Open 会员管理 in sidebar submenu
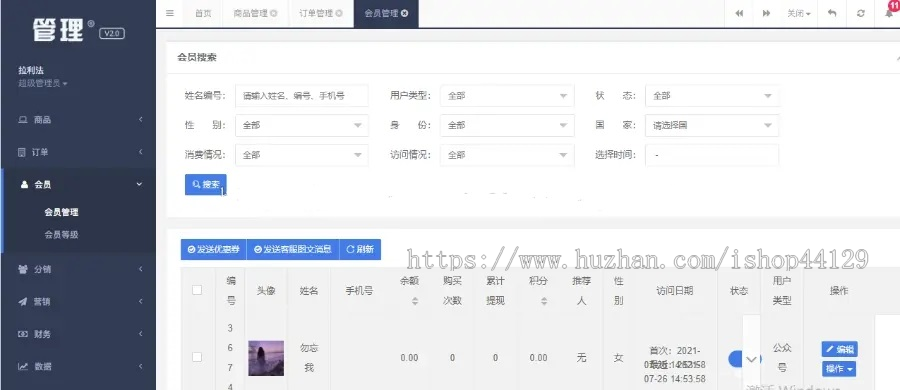Viewport: 900px width, 390px height. [x=61, y=212]
